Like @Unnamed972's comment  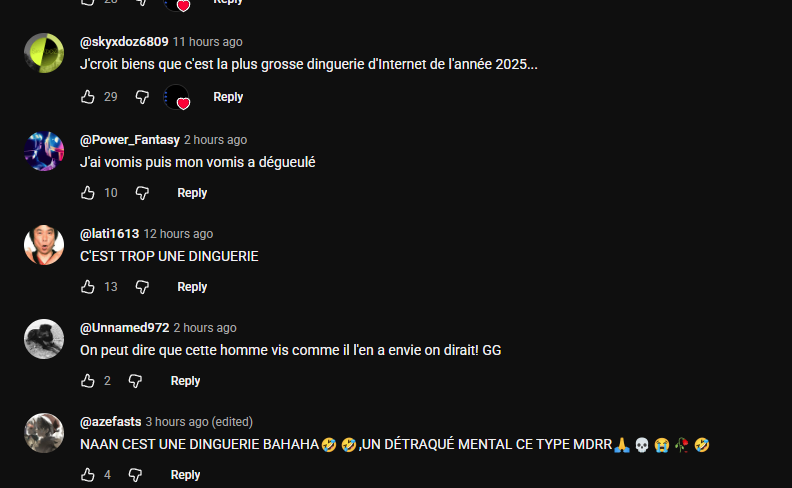(x=88, y=381)
